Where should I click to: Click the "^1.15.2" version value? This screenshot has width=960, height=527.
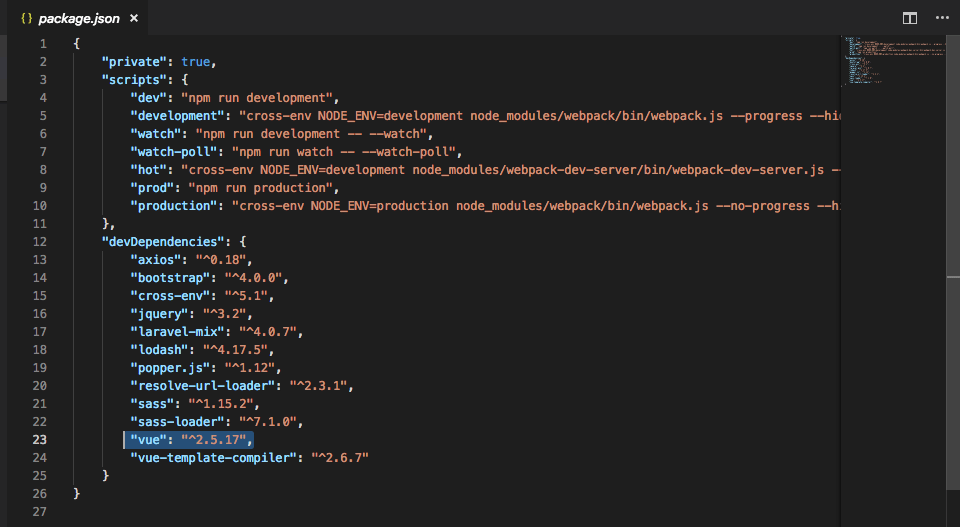pyautogui.click(x=221, y=404)
